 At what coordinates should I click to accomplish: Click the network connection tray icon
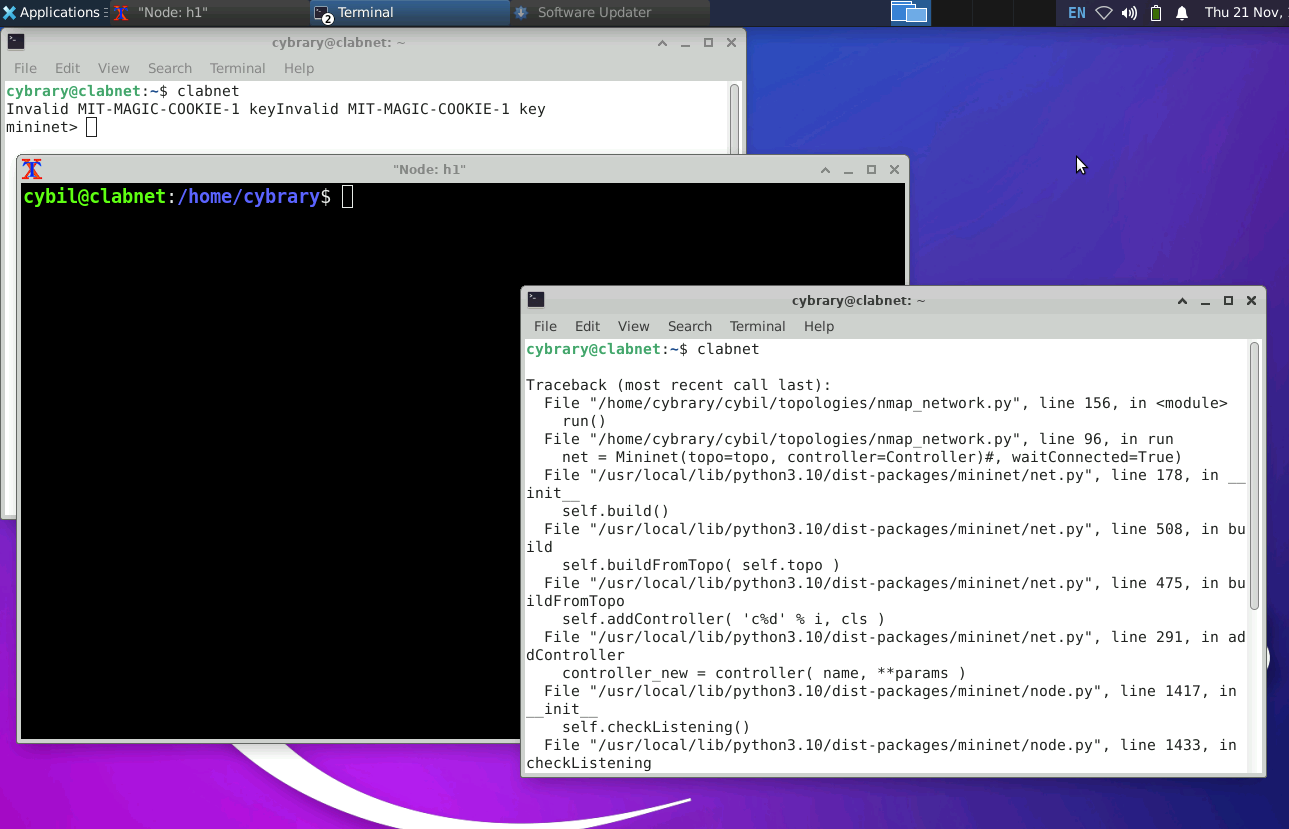pyautogui.click(x=1104, y=13)
